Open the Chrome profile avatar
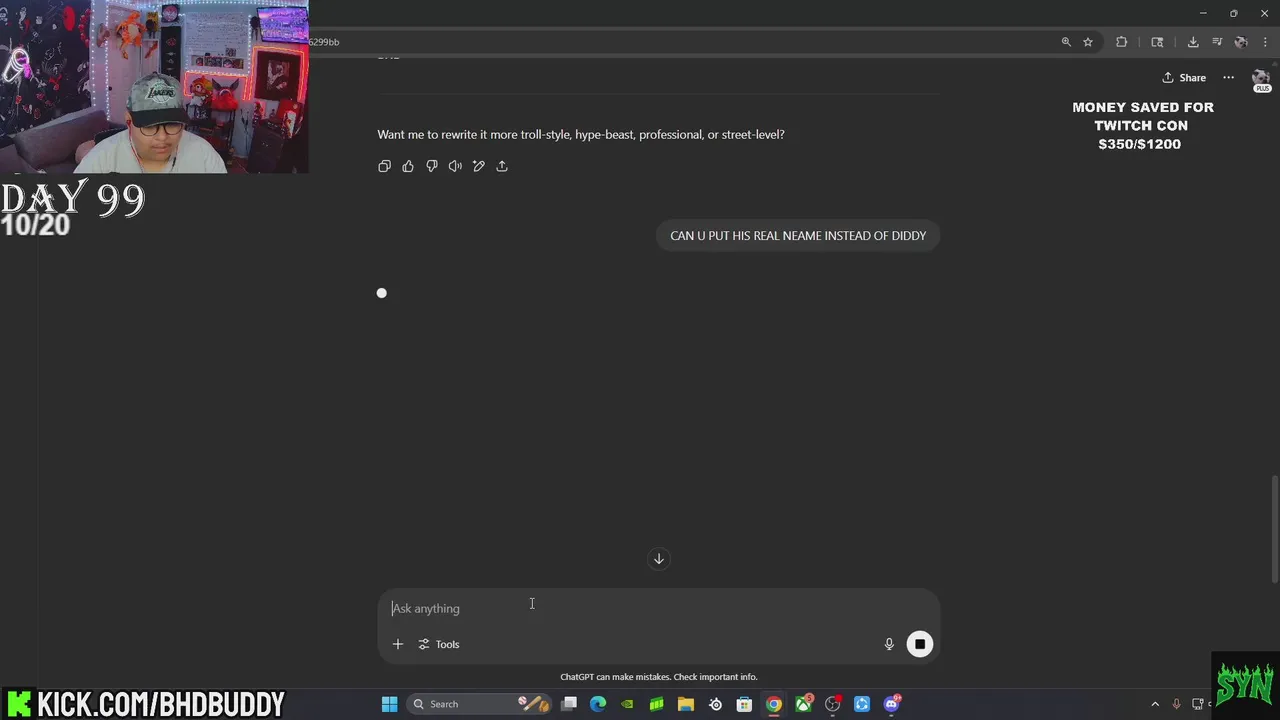This screenshot has width=1280, height=720. point(1241,42)
